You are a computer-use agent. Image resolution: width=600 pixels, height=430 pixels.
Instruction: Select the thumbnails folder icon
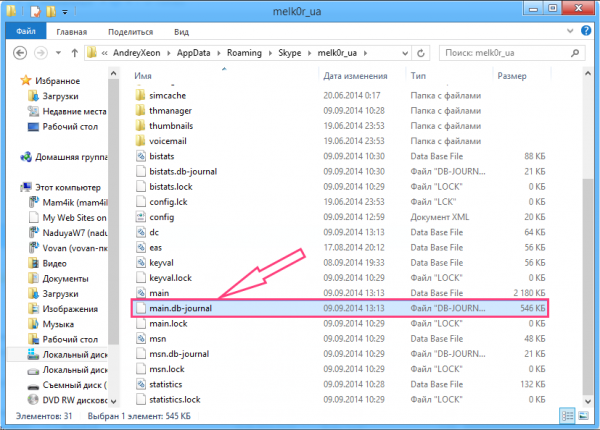[x=141, y=125]
